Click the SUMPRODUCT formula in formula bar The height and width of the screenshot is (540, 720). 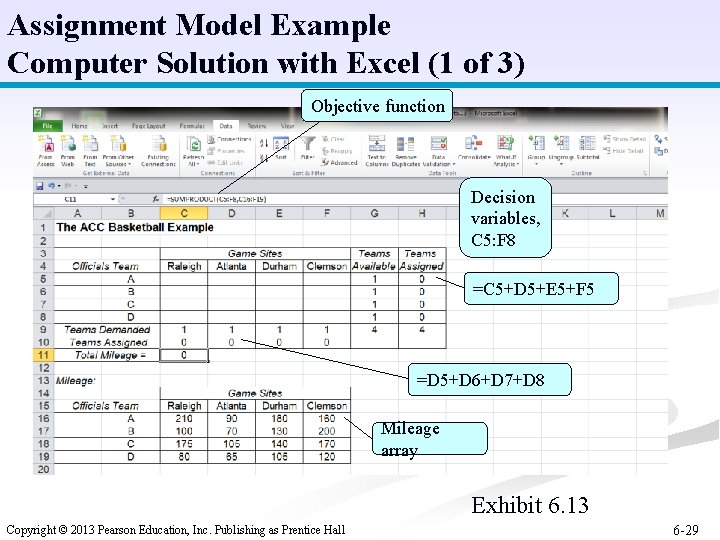coord(216,199)
